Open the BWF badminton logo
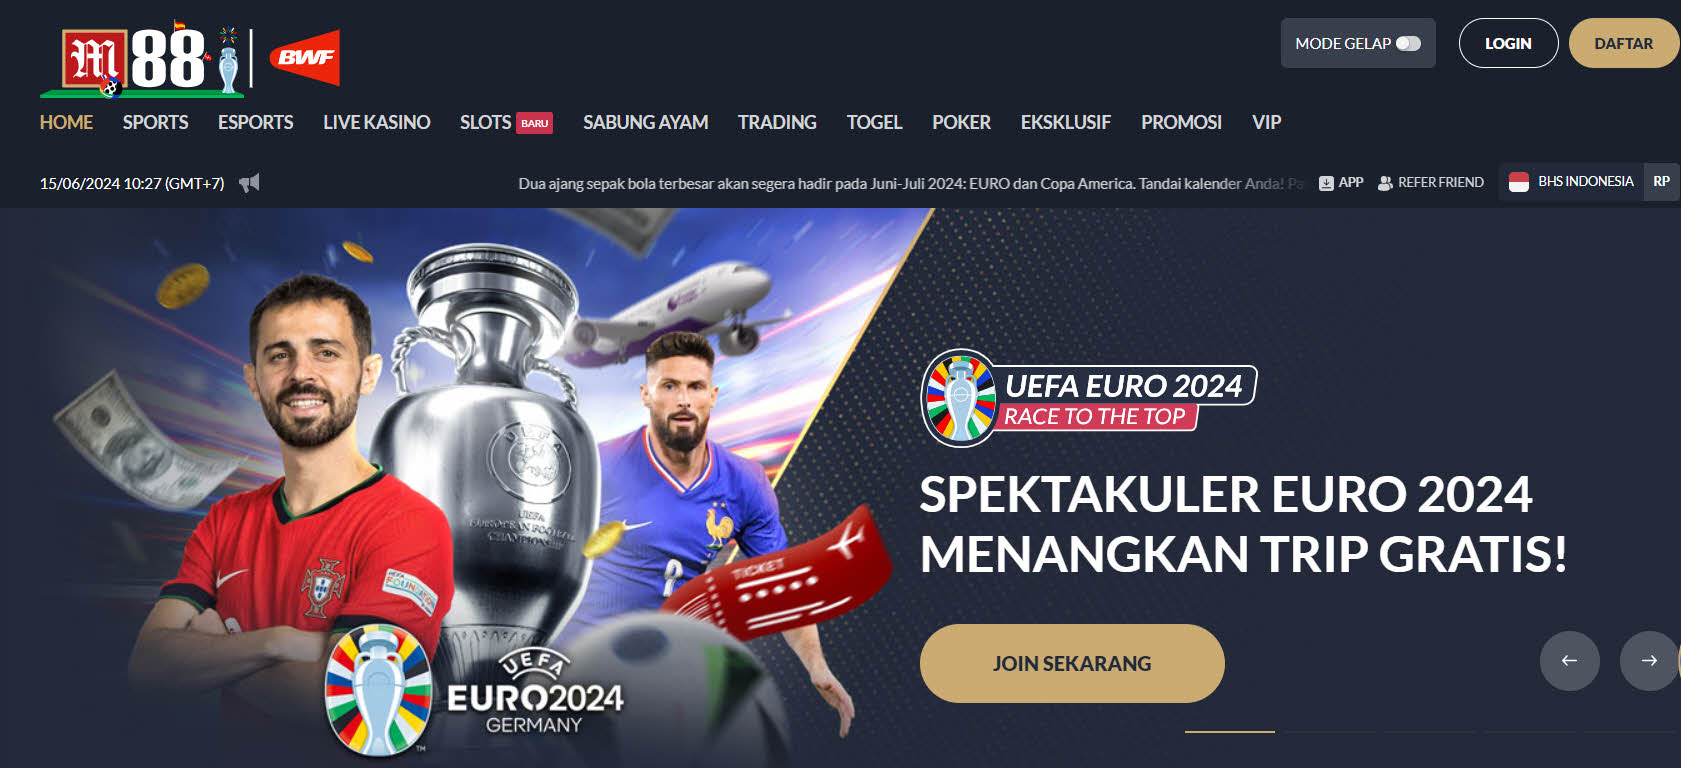1681x768 pixels. (x=305, y=58)
